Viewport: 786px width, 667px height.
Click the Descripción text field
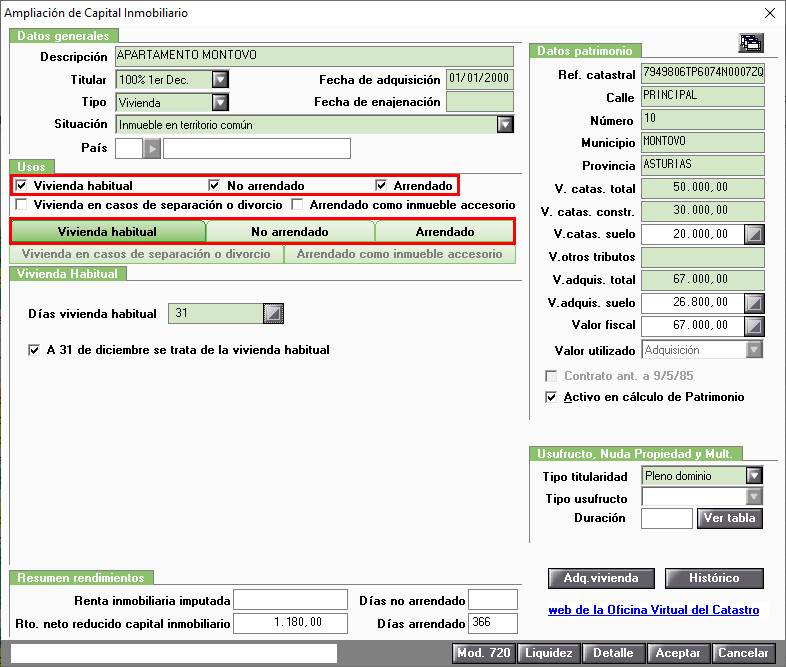click(314, 56)
